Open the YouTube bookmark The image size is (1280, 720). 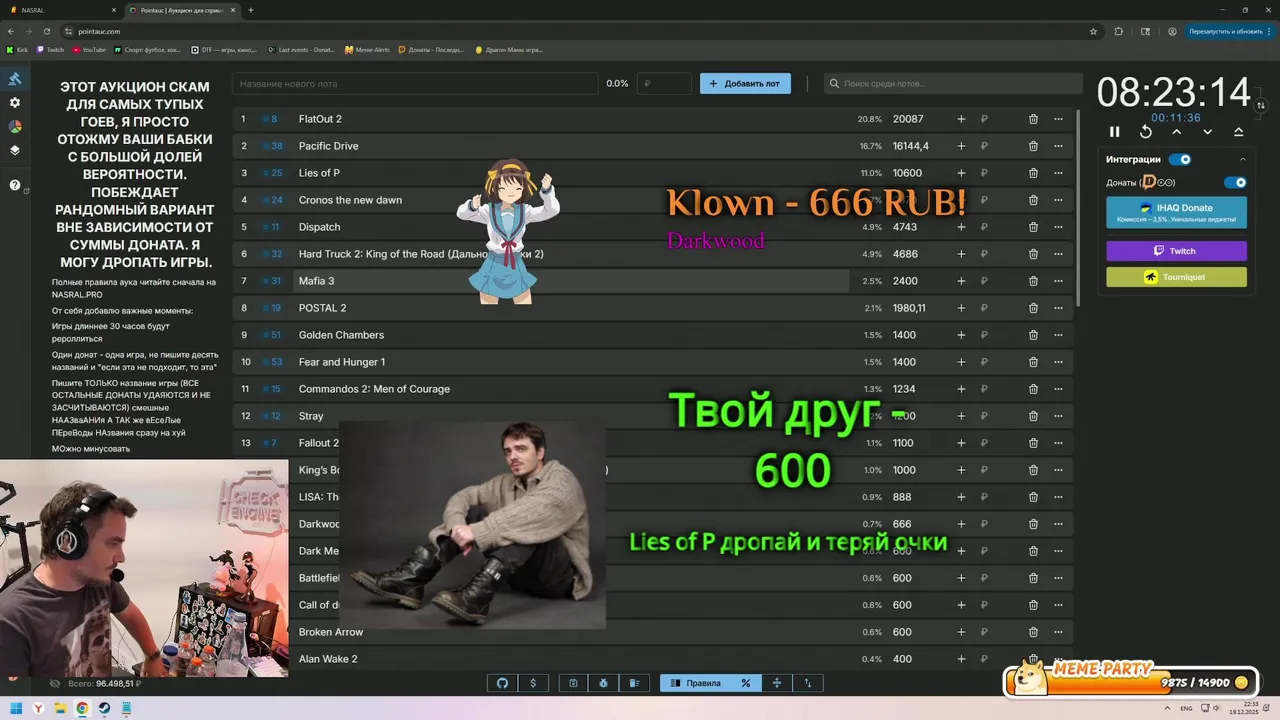pyautogui.click(x=89, y=49)
